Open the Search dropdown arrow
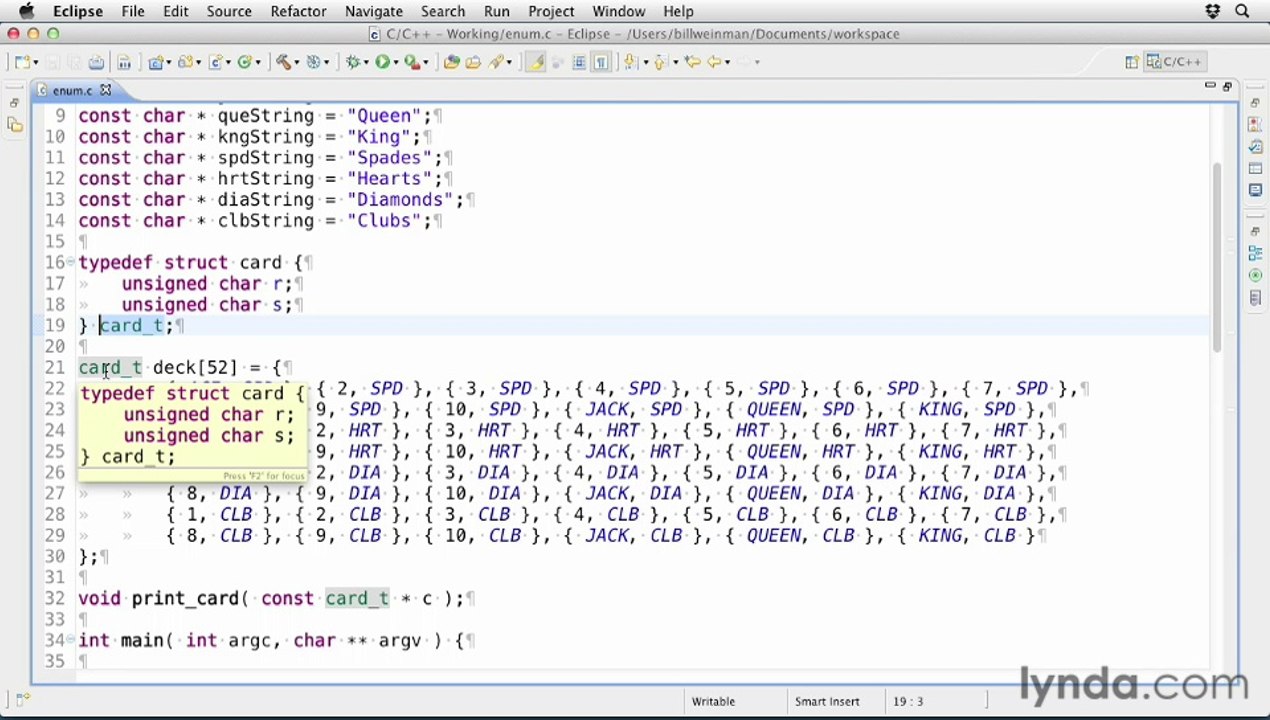Screen dimensions: 1270x720 [508, 62]
